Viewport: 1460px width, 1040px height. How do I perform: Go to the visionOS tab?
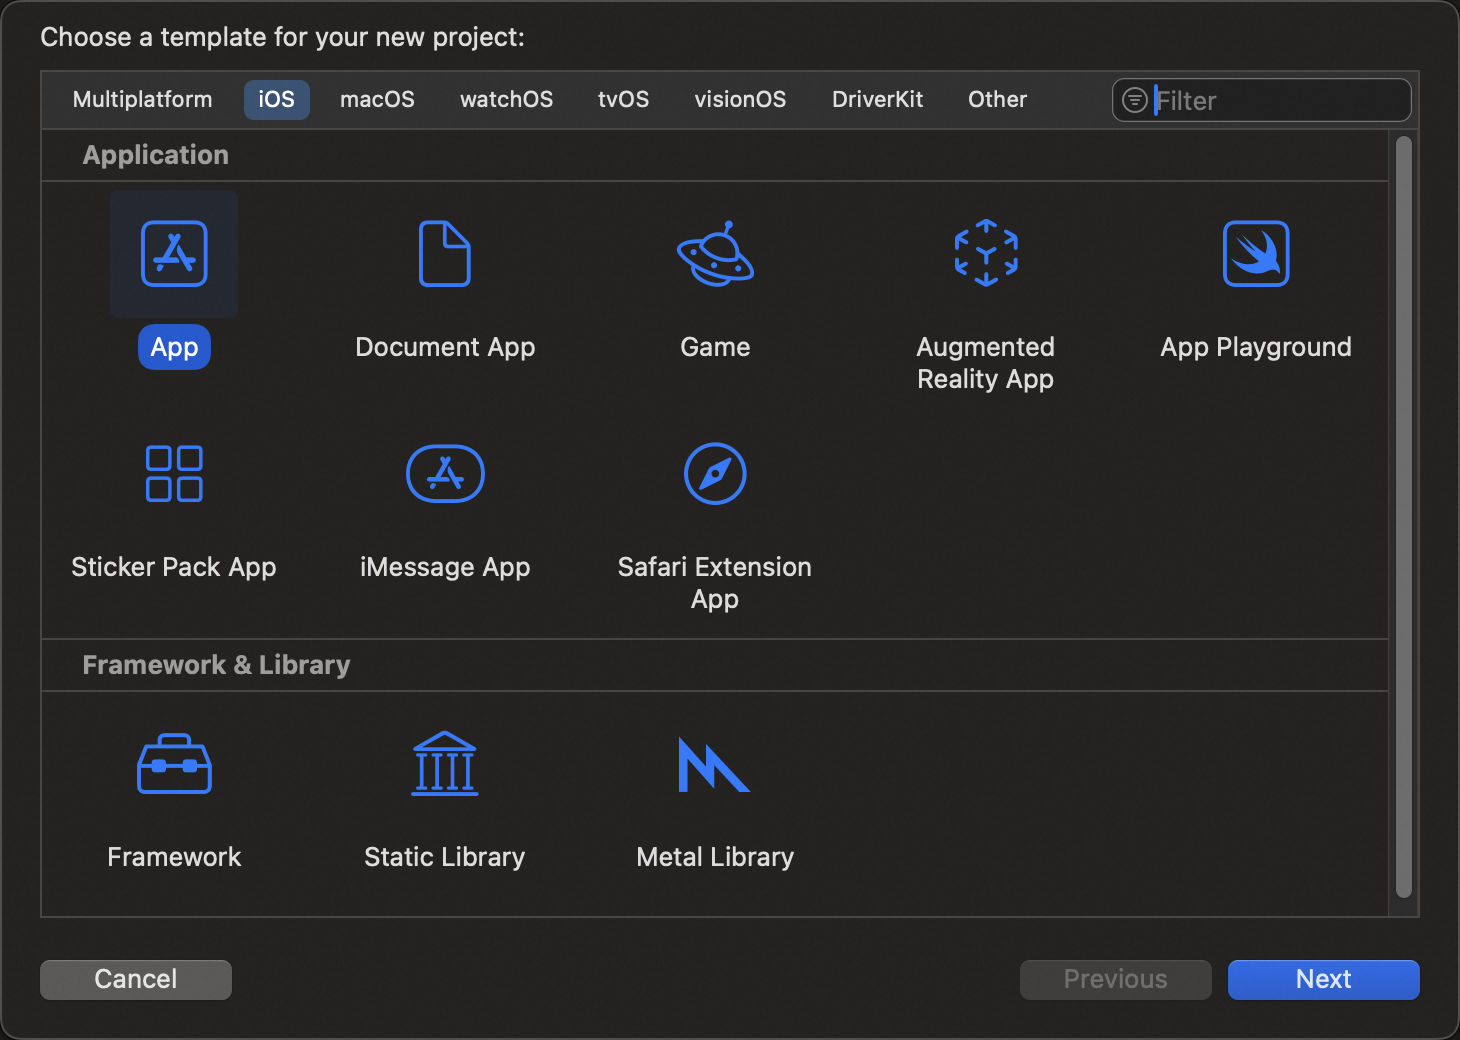[x=740, y=100]
